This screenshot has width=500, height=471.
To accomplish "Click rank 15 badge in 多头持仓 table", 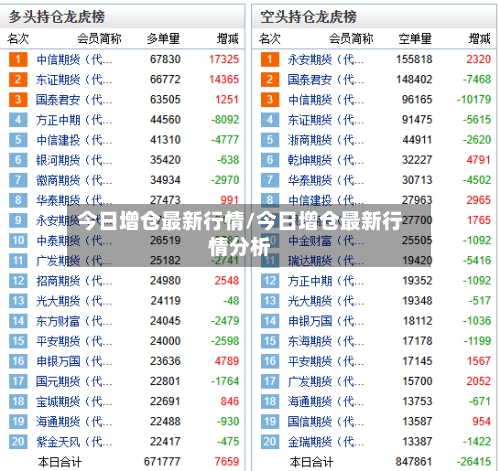I will point(18,341).
